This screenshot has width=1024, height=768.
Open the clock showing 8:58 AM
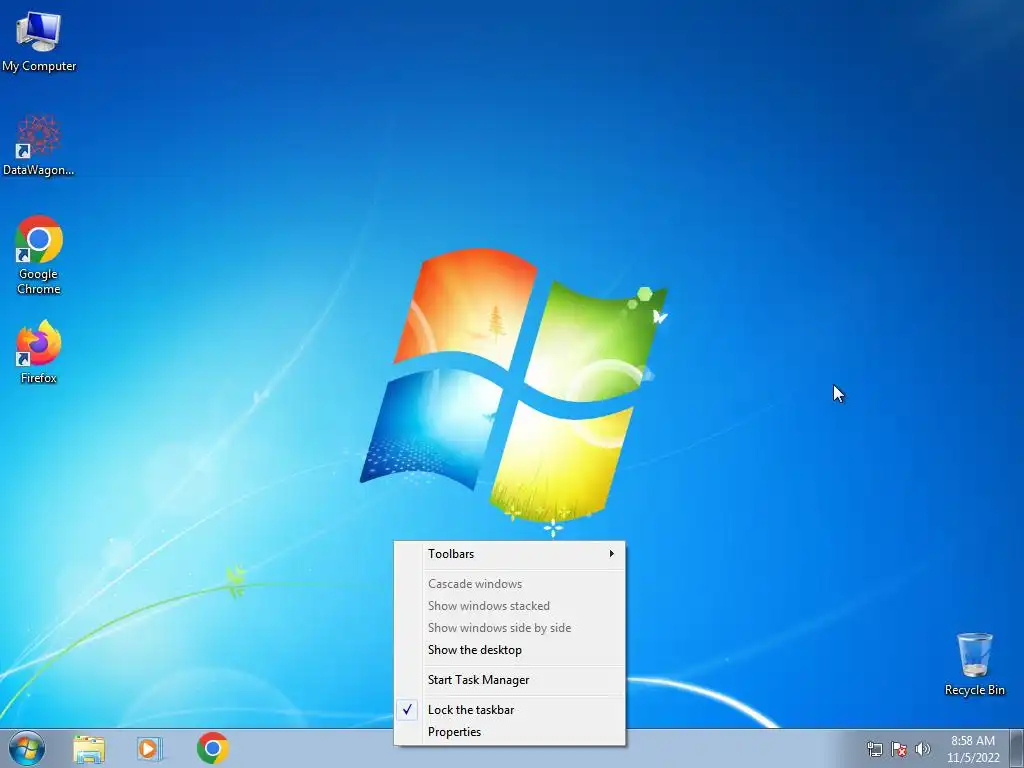point(973,748)
